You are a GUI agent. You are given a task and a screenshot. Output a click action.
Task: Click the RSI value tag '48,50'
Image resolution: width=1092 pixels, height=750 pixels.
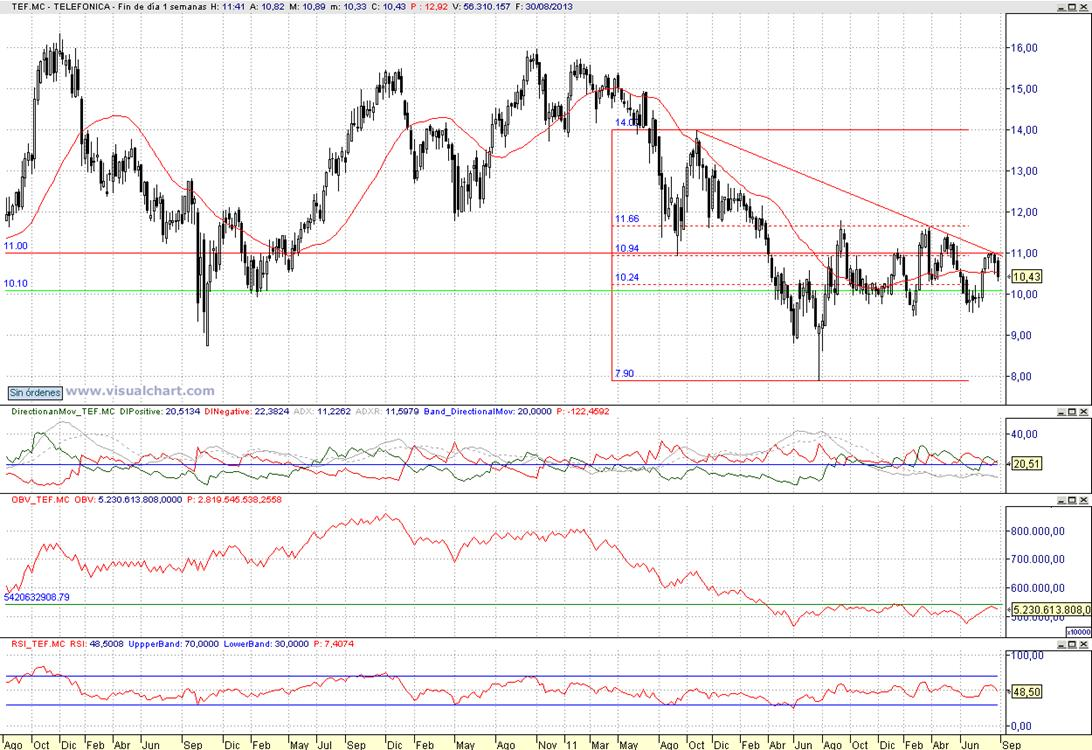[1027, 692]
